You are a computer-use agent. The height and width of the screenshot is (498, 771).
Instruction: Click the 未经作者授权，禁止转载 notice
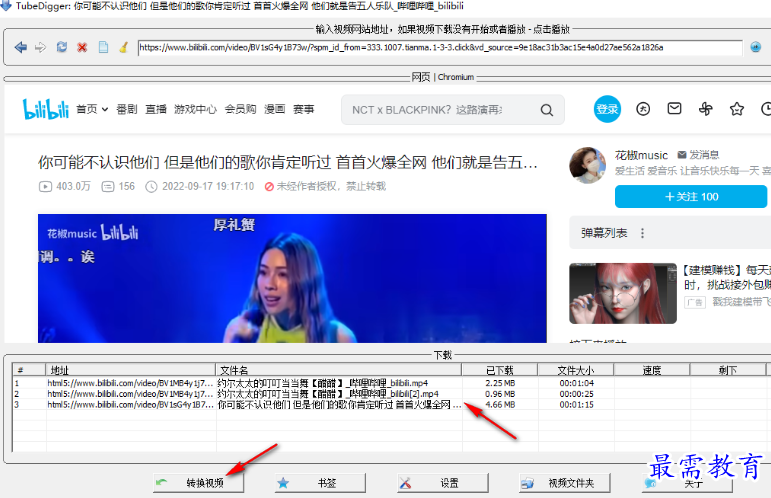326,186
